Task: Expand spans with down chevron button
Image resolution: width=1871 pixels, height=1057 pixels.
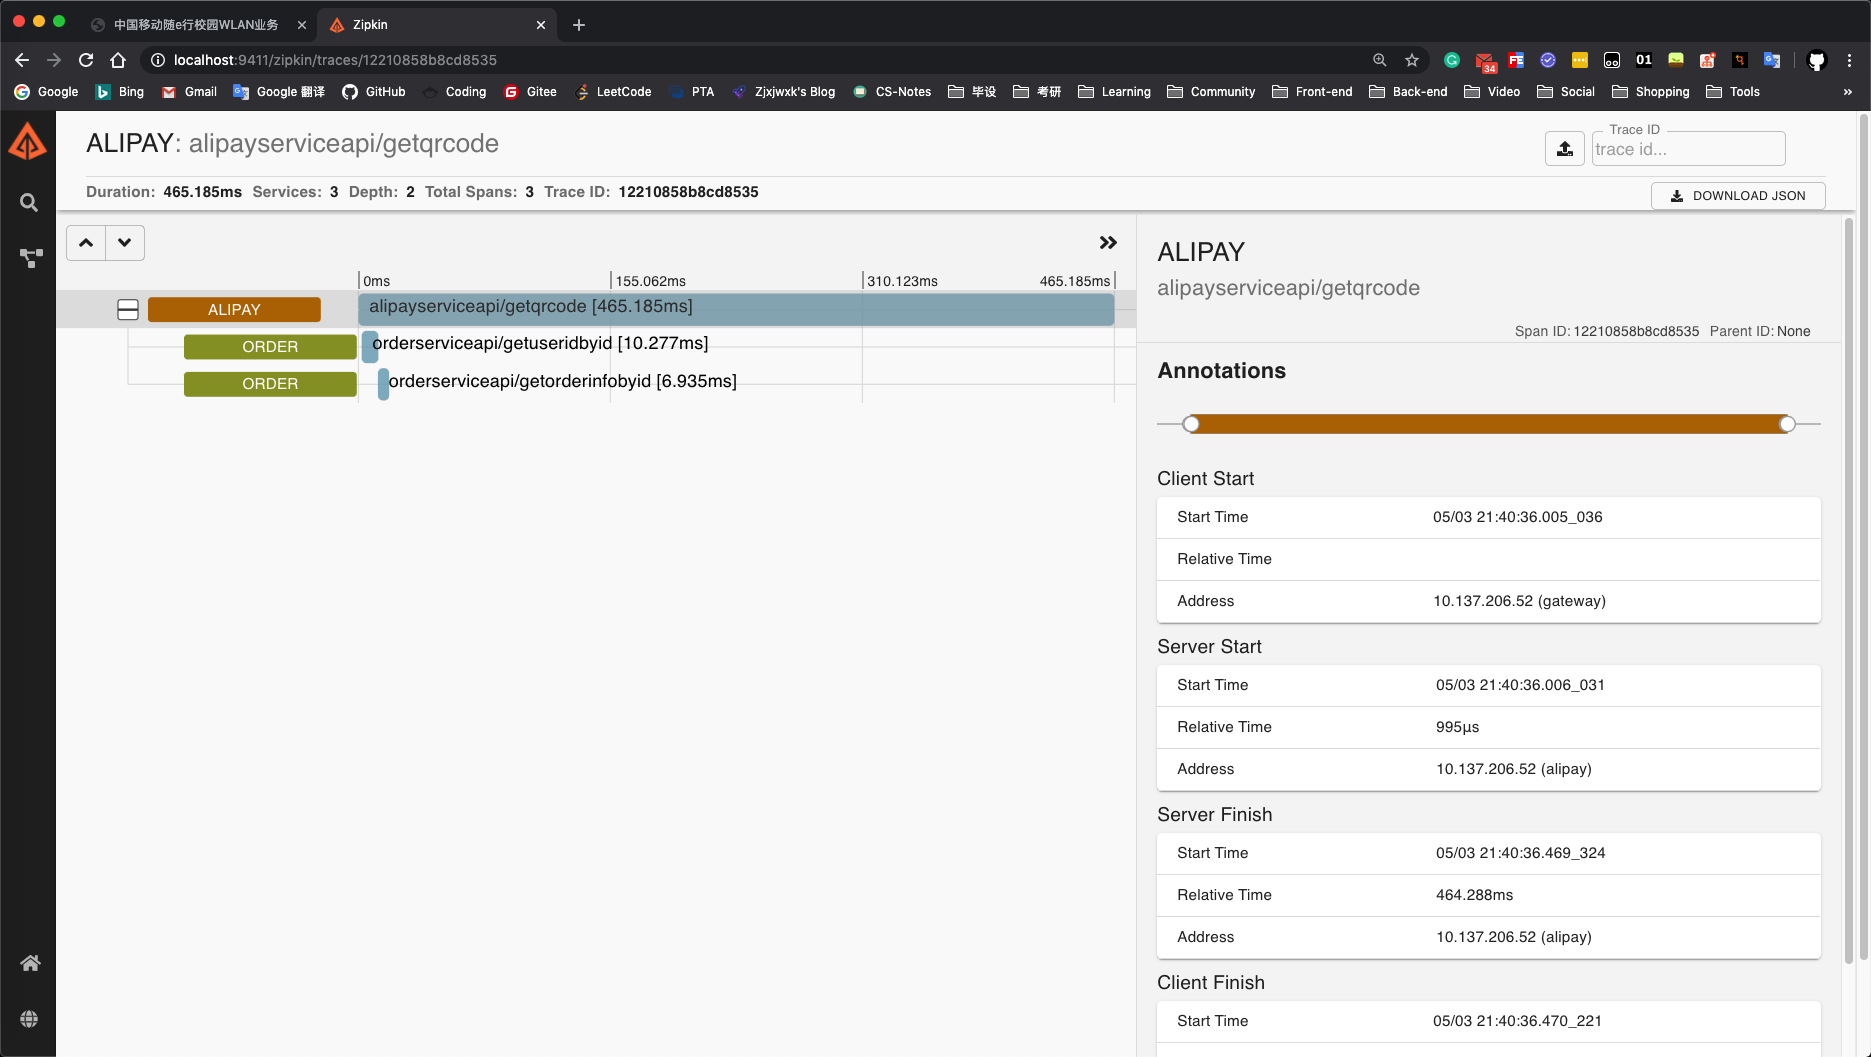Action: pos(125,243)
